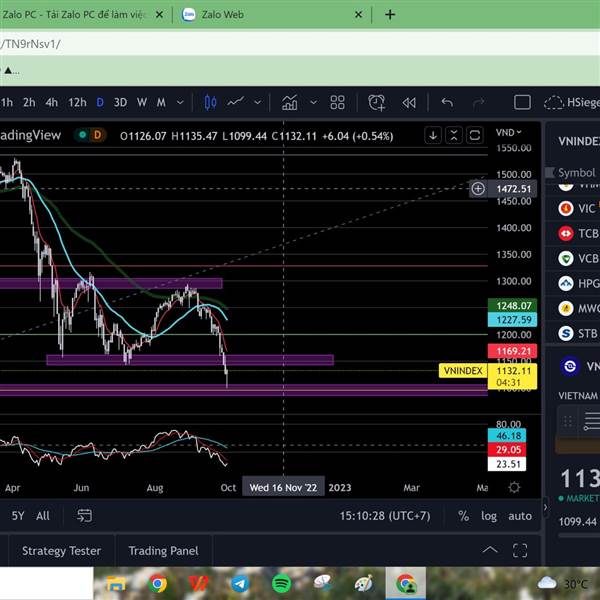Open the VND currency dropdown
Image resolution: width=600 pixels, height=600 pixels.
point(509,132)
